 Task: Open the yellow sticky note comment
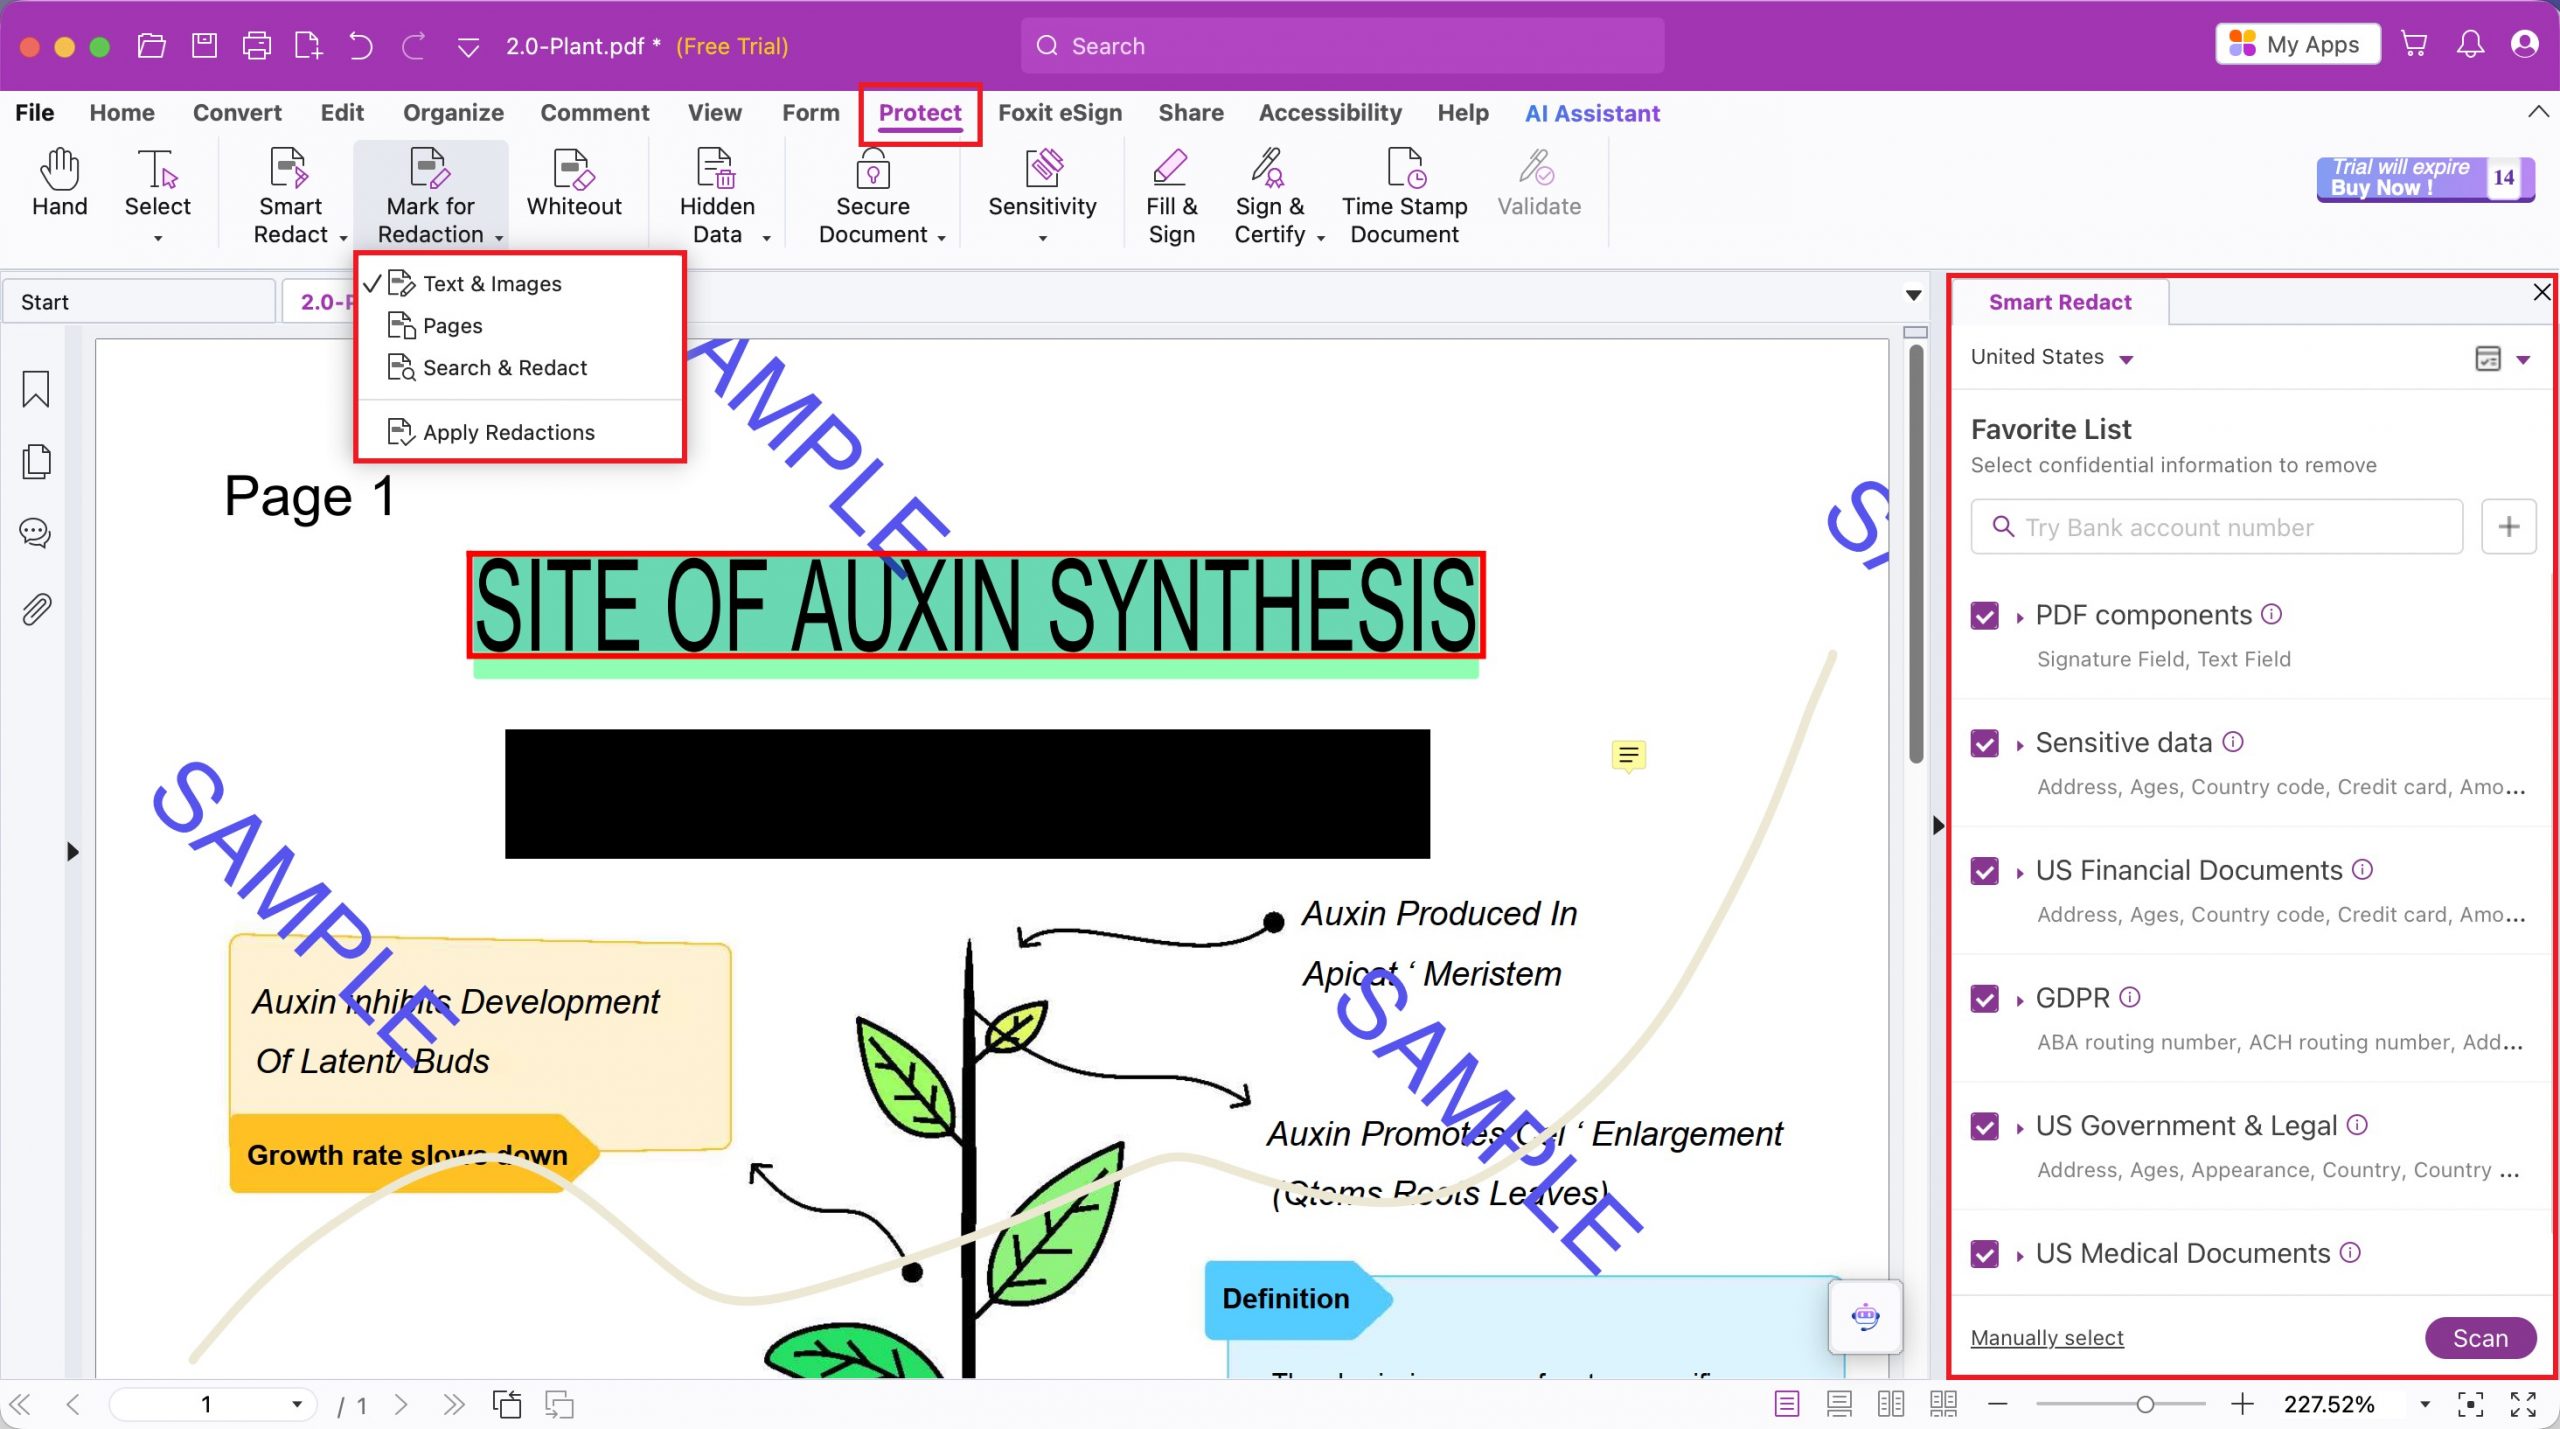[1628, 755]
